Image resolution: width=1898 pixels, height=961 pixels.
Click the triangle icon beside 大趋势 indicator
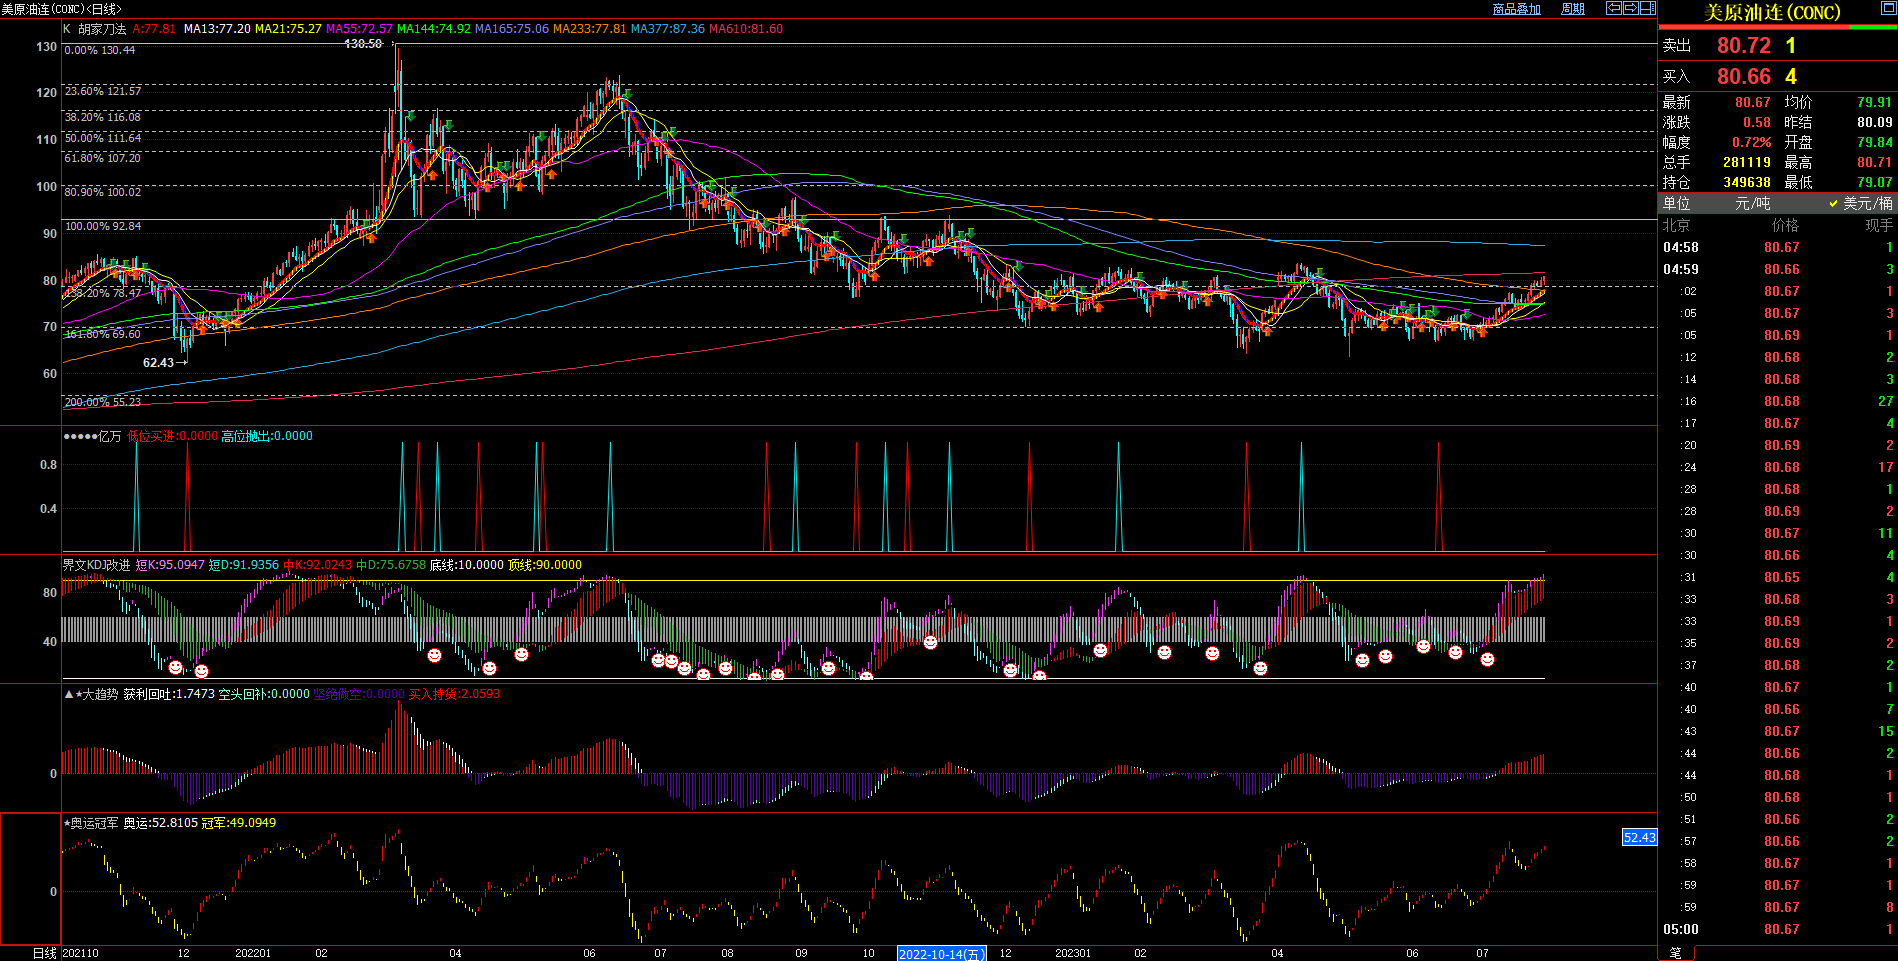click(x=68, y=694)
